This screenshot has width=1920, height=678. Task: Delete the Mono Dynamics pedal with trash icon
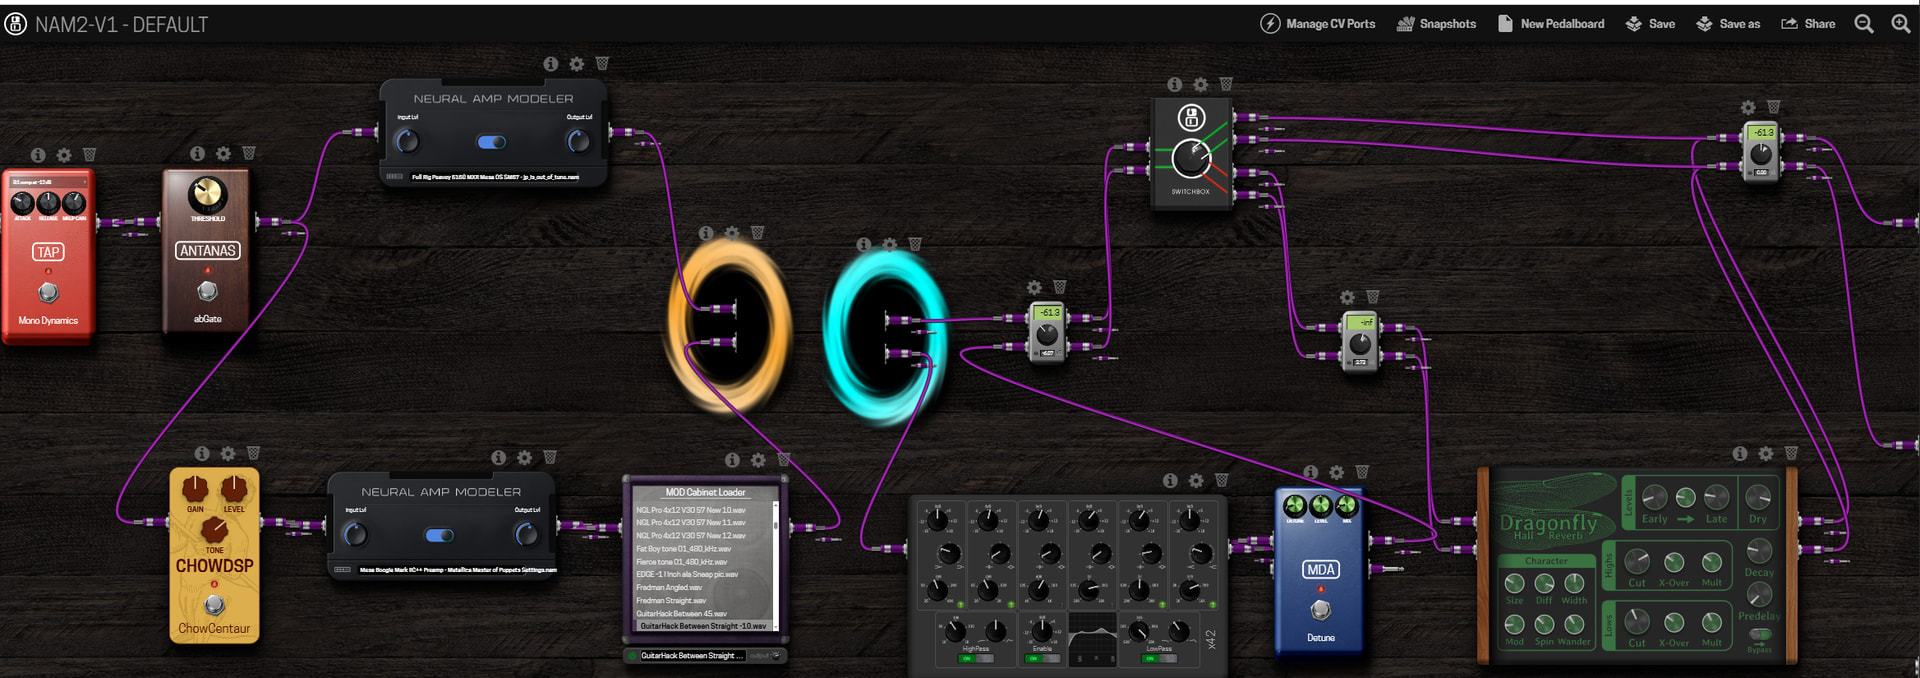[x=89, y=154]
